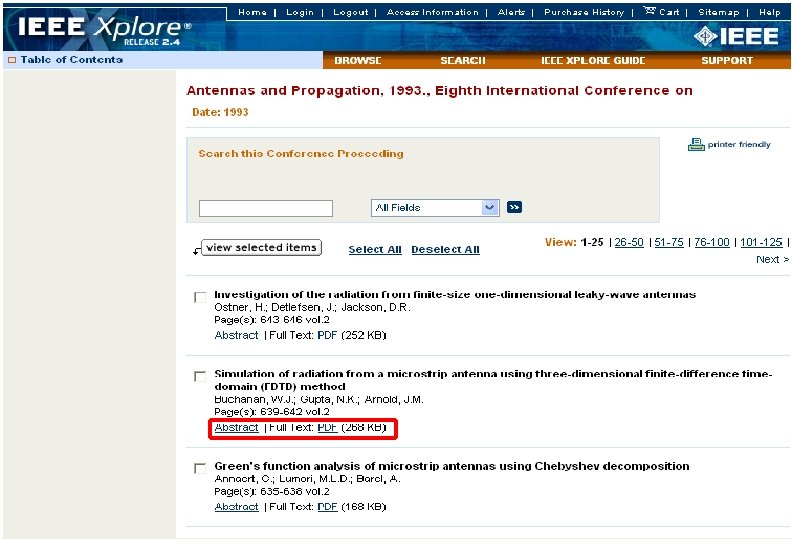This screenshot has width=792, height=540.
Task: Open Access Information link
Action: point(432,12)
